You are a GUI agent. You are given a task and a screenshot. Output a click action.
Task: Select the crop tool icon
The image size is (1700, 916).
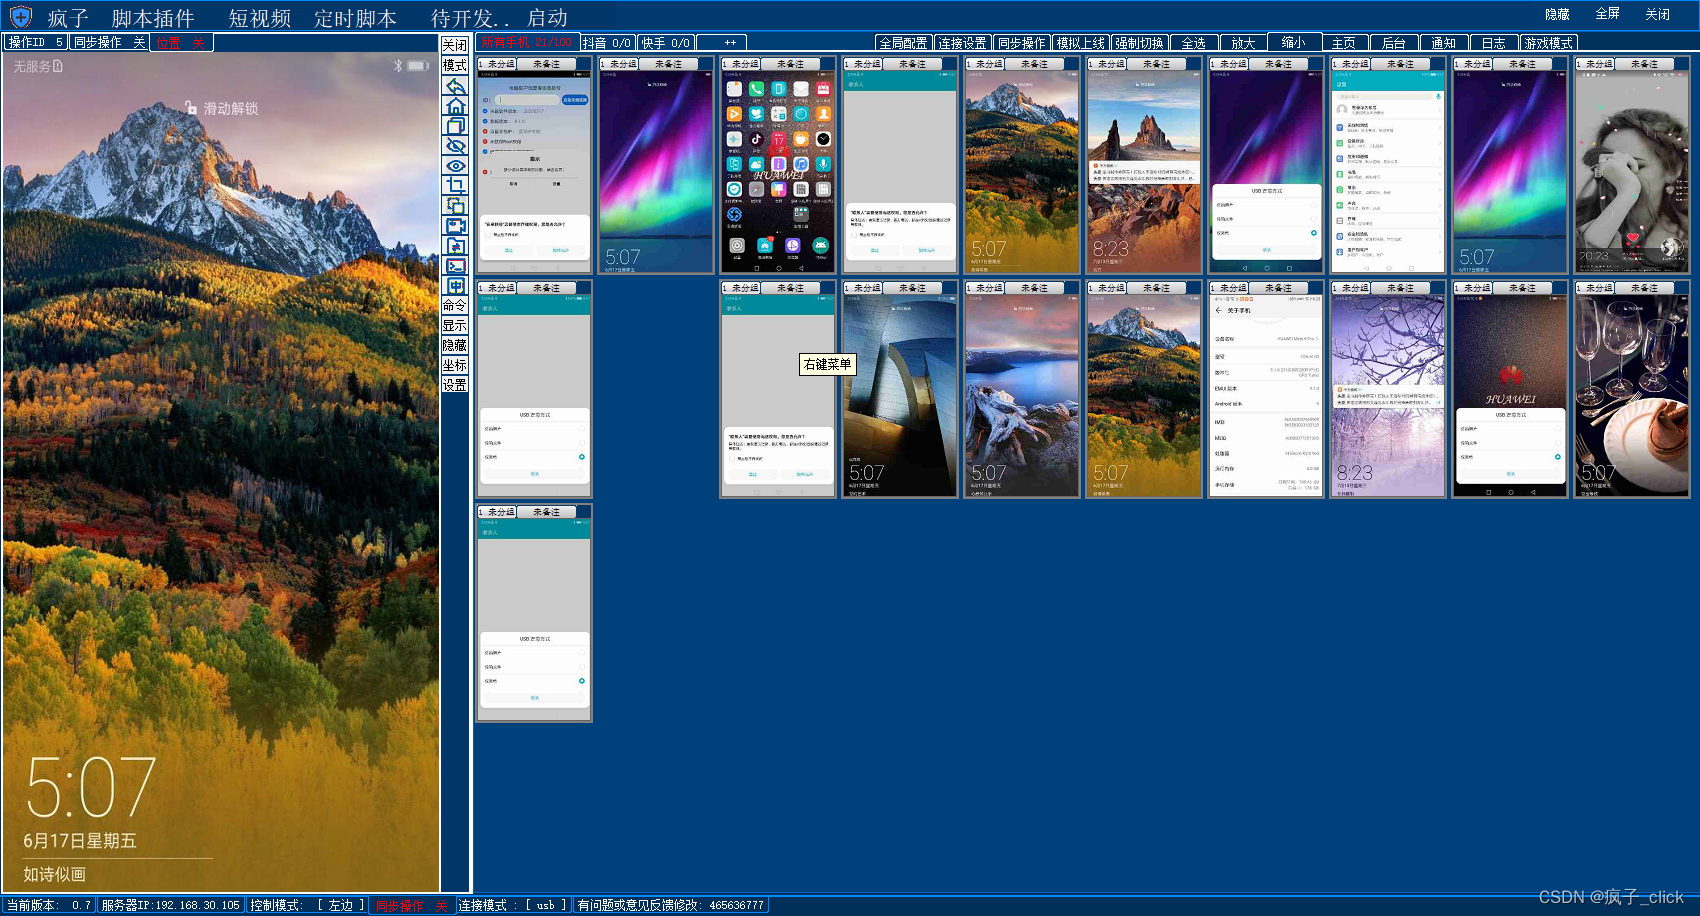[x=455, y=186]
